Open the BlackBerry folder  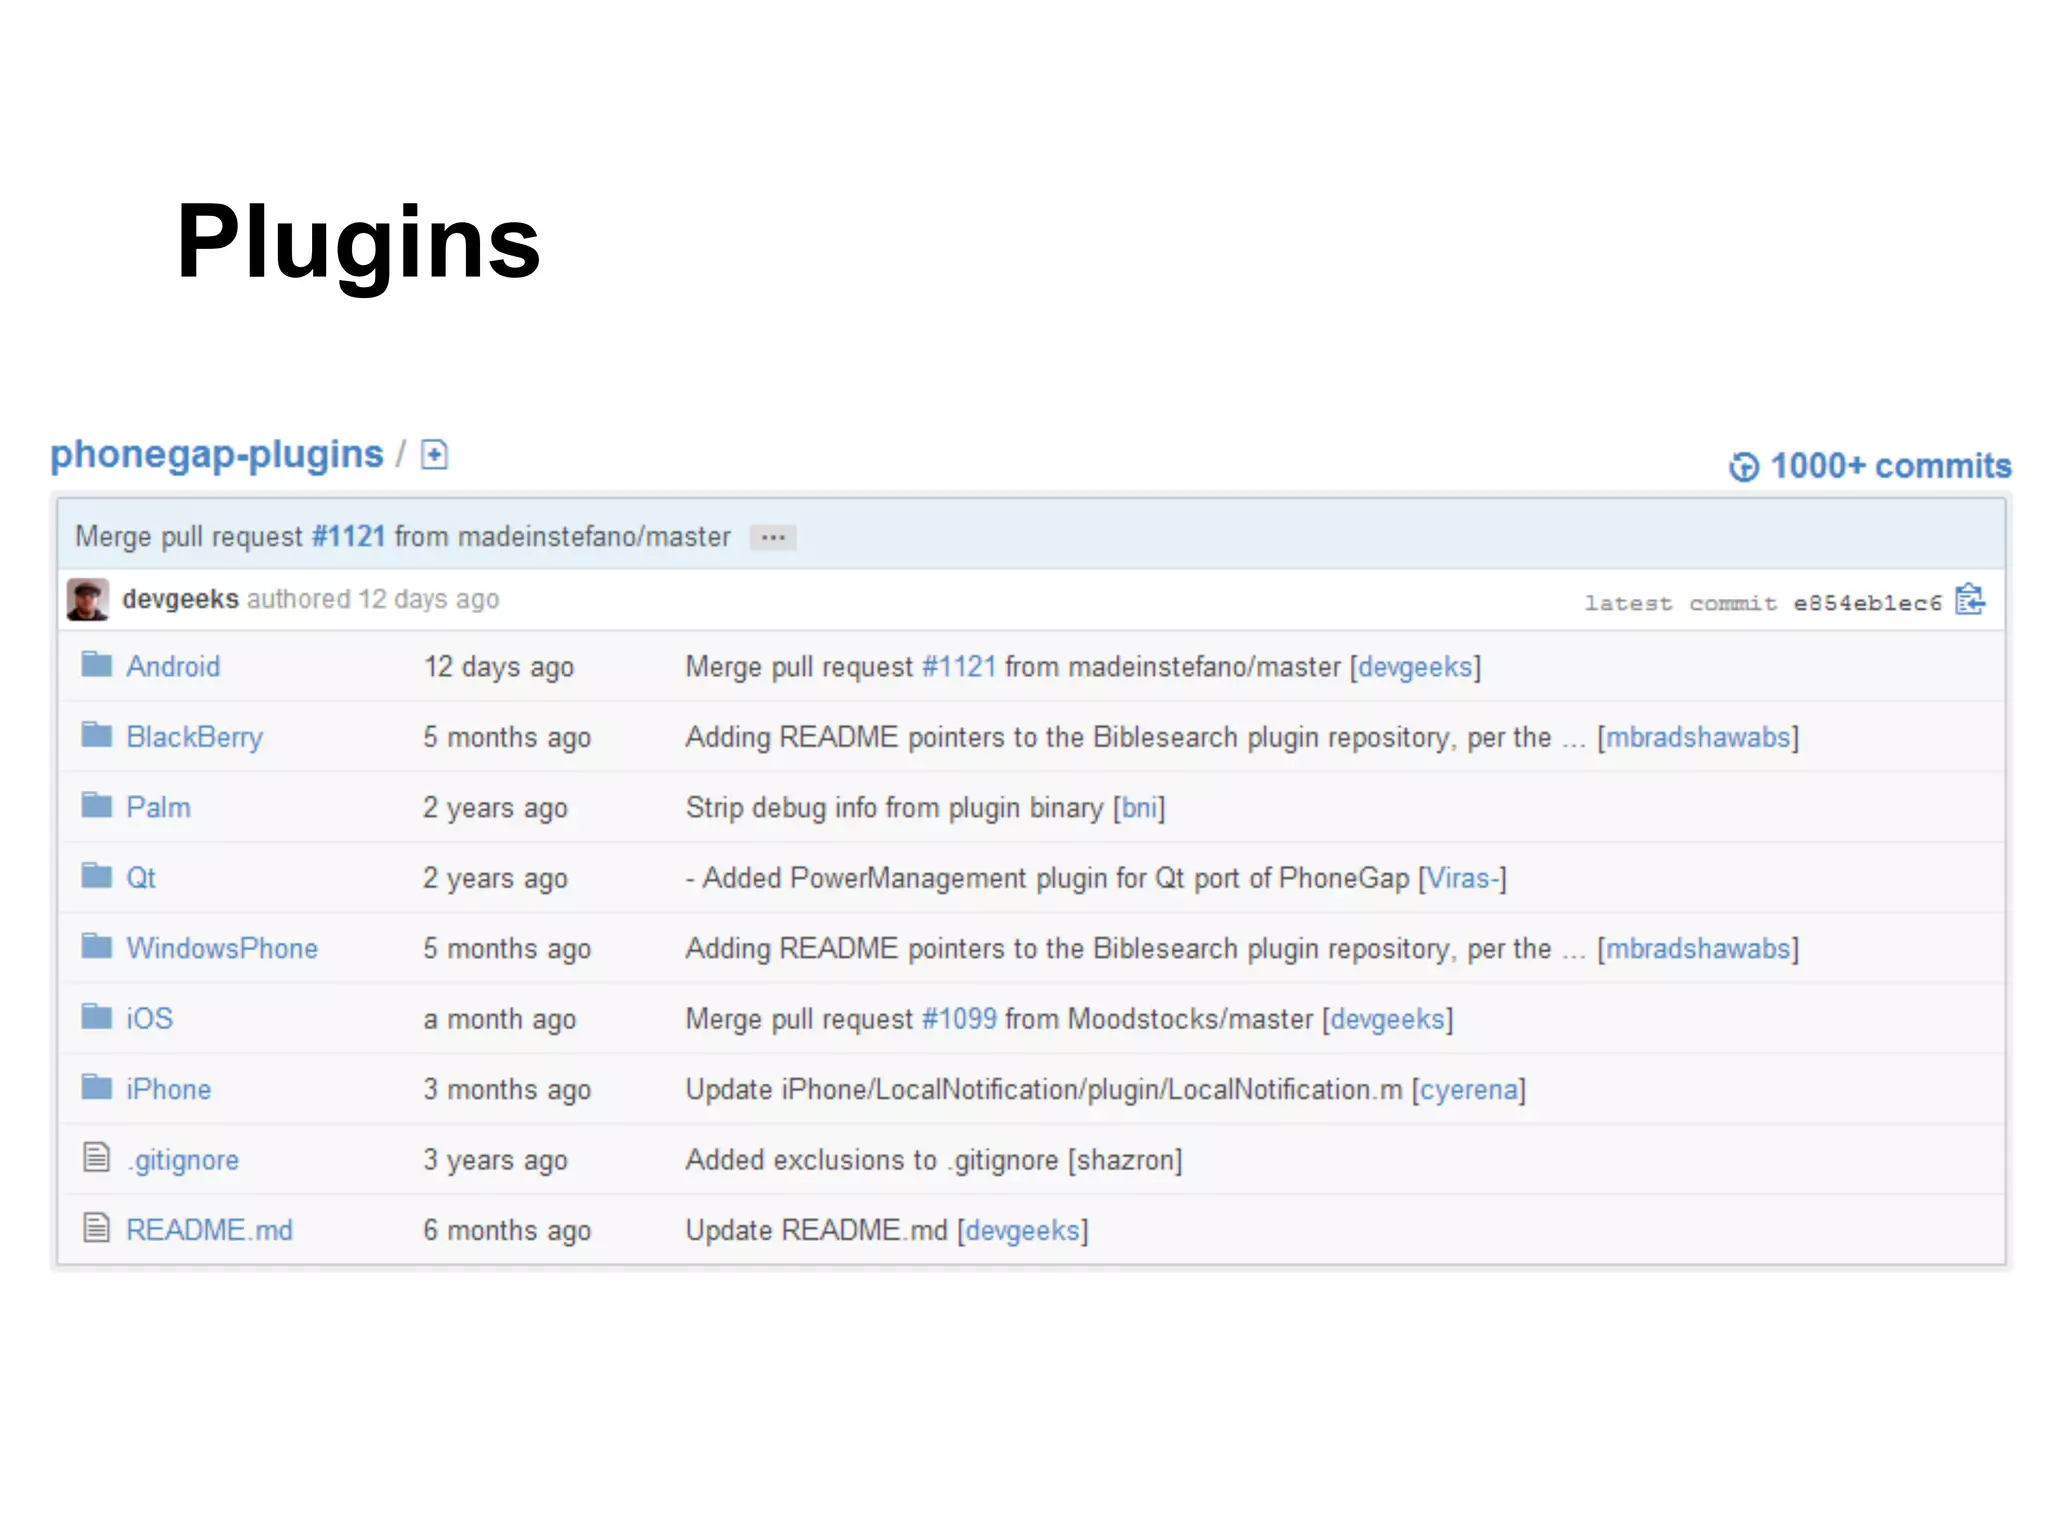tap(194, 737)
